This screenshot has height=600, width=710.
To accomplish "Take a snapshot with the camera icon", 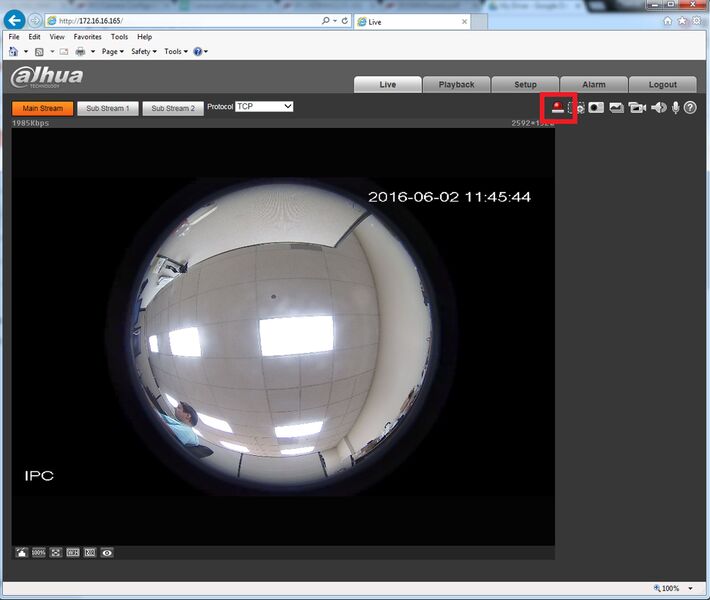I will [x=596, y=108].
